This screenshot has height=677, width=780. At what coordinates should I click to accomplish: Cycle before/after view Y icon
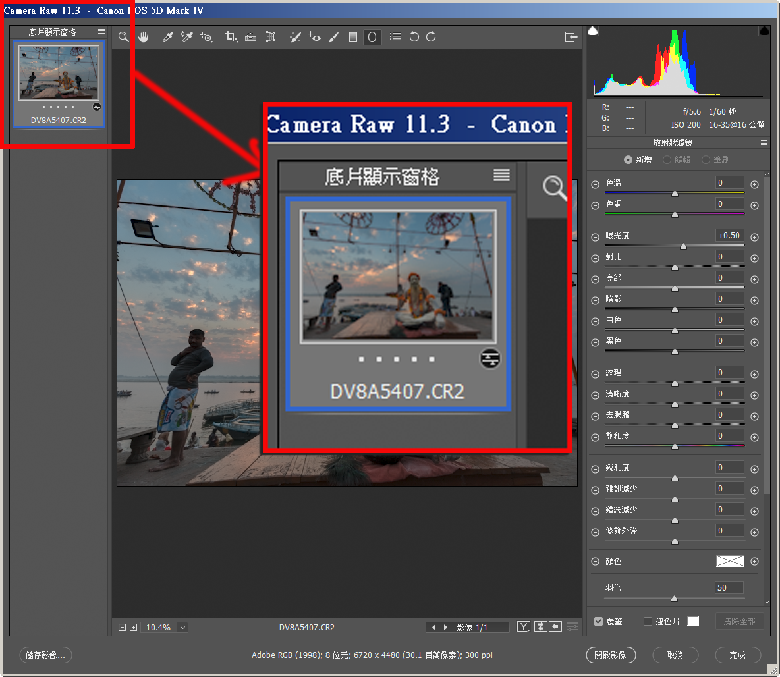coord(523,627)
